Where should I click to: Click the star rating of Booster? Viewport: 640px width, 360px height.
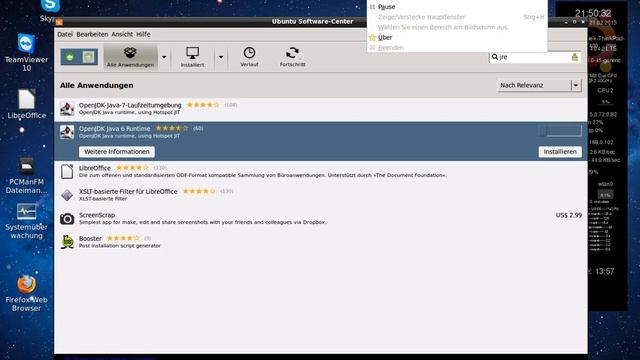pos(123,238)
